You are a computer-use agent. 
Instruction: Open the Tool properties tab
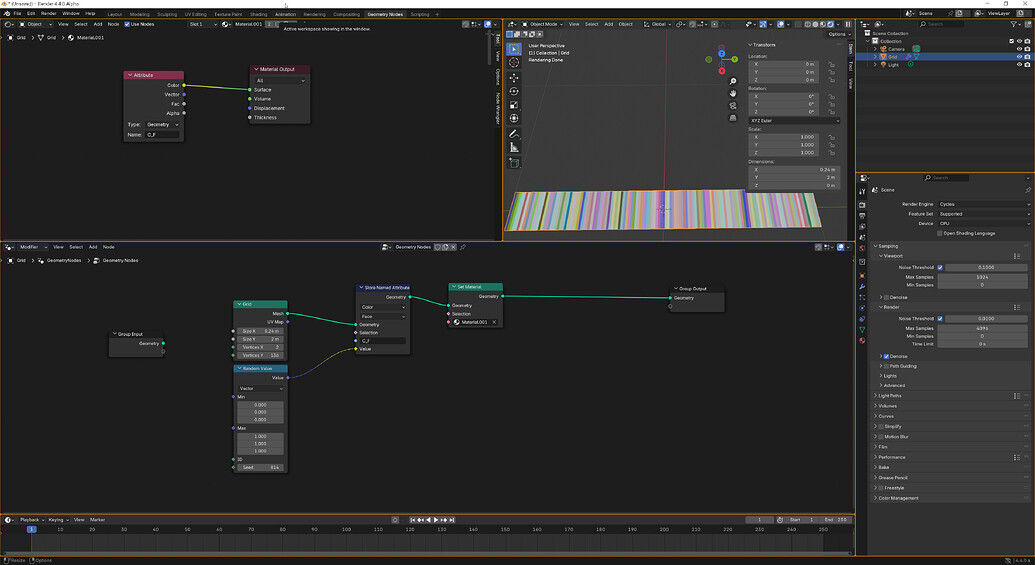point(862,191)
